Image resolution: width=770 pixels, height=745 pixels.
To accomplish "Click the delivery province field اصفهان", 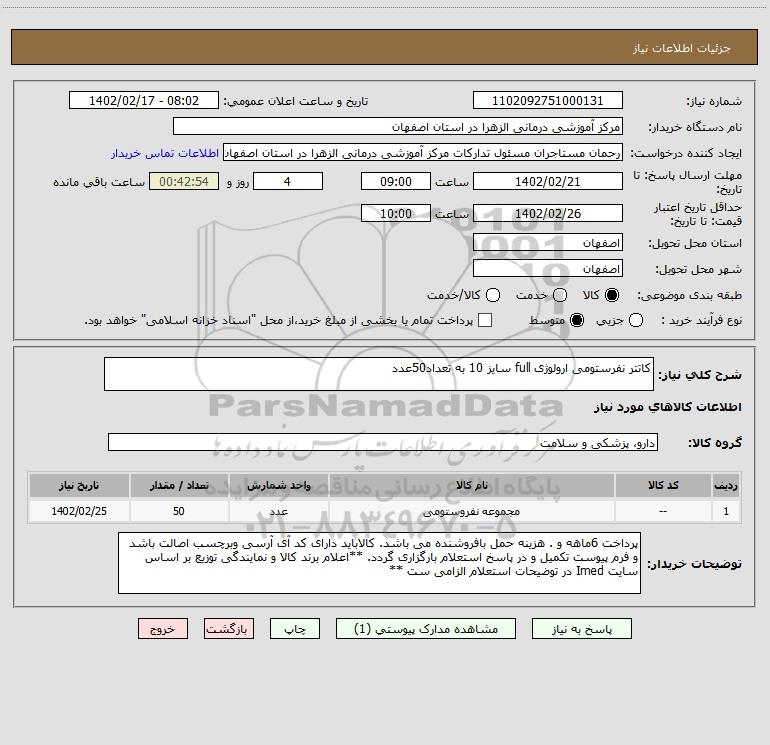I will tap(548, 243).
